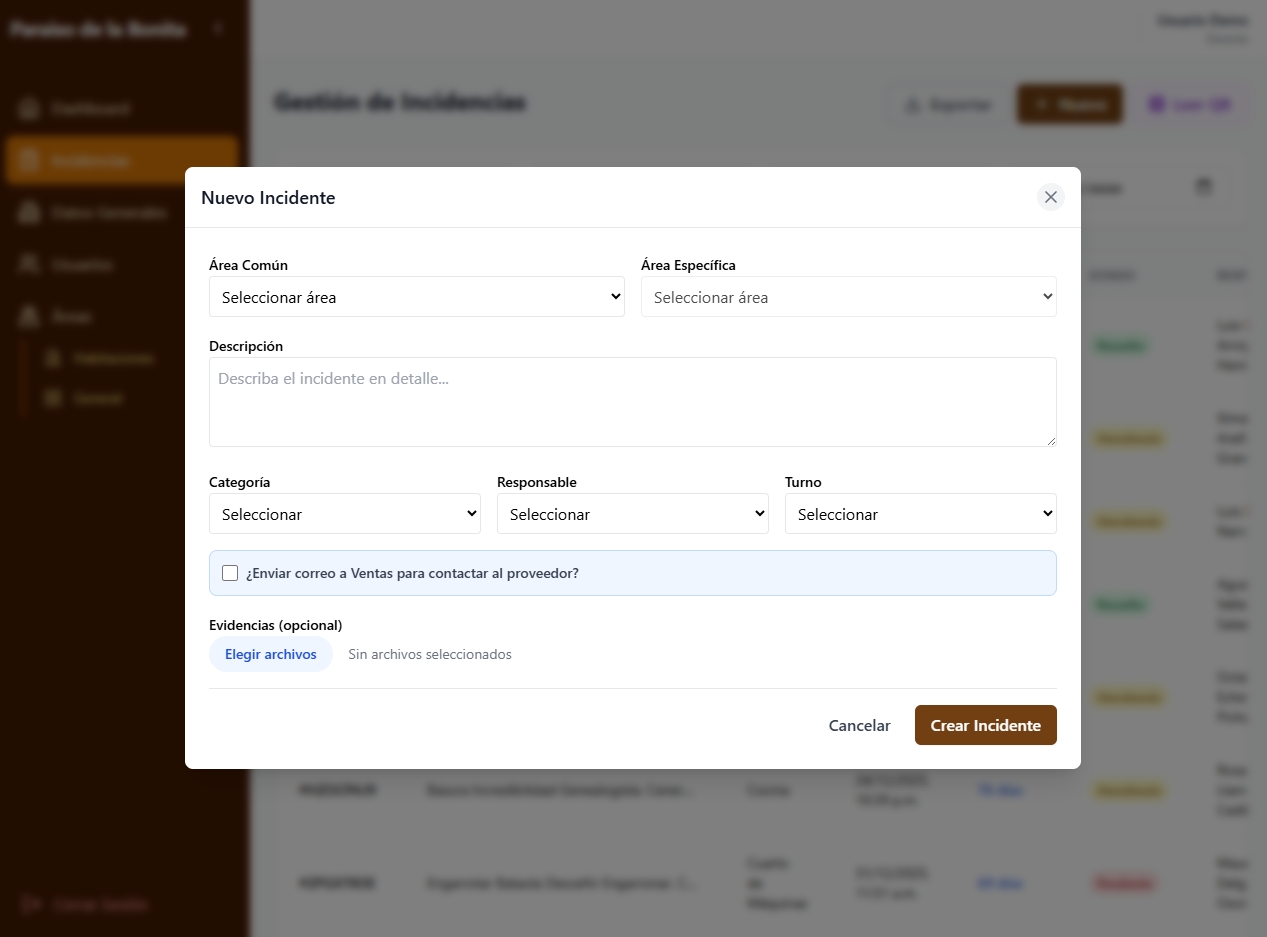Expand the Categoría select list

(344, 514)
